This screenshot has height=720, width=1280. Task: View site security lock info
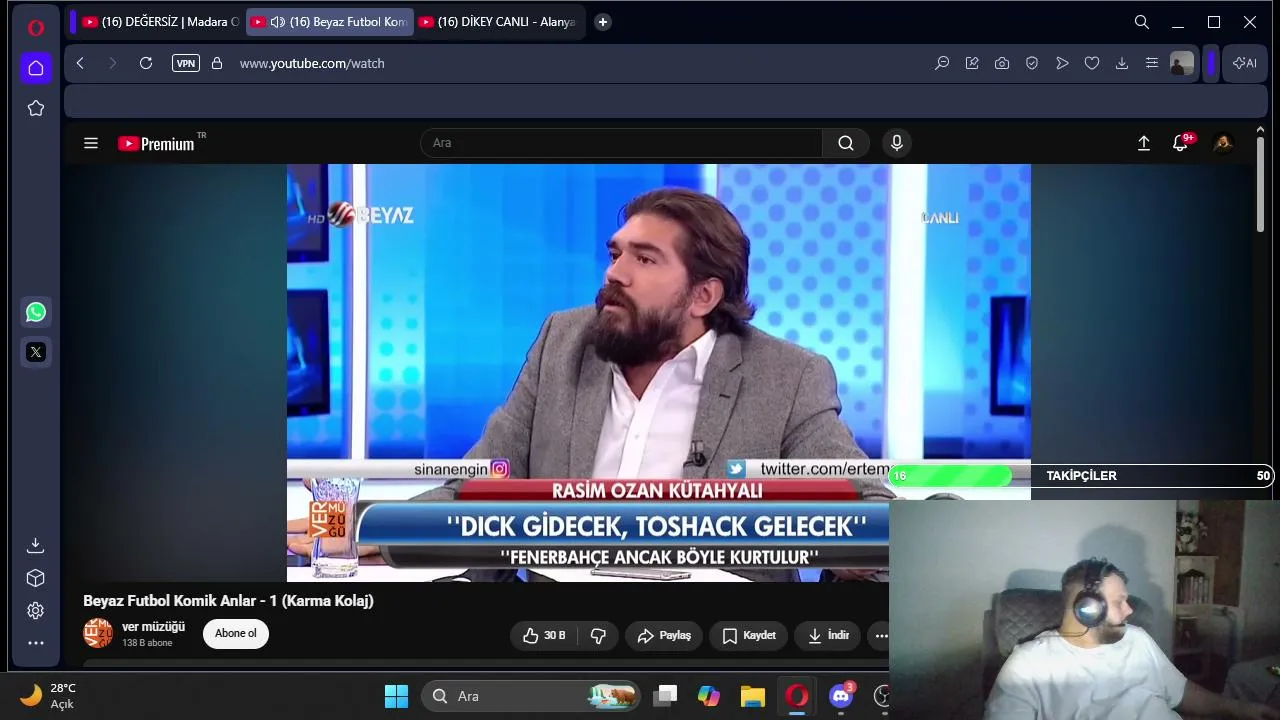pos(217,63)
